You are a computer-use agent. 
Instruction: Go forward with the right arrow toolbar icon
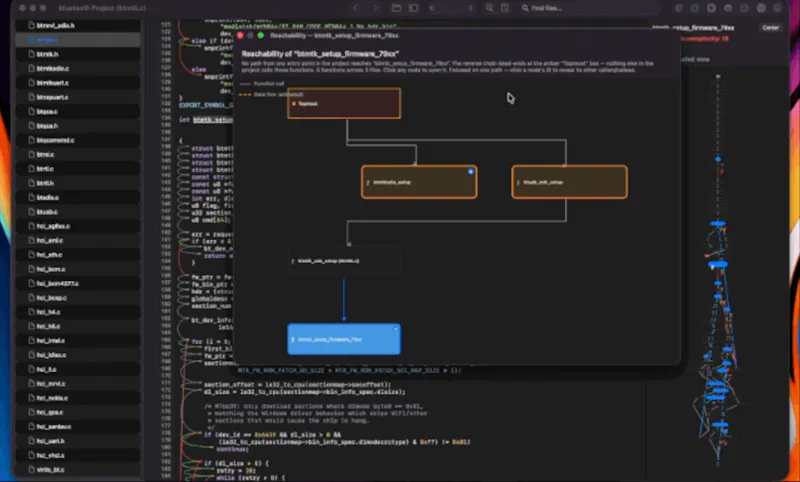[x=376, y=8]
